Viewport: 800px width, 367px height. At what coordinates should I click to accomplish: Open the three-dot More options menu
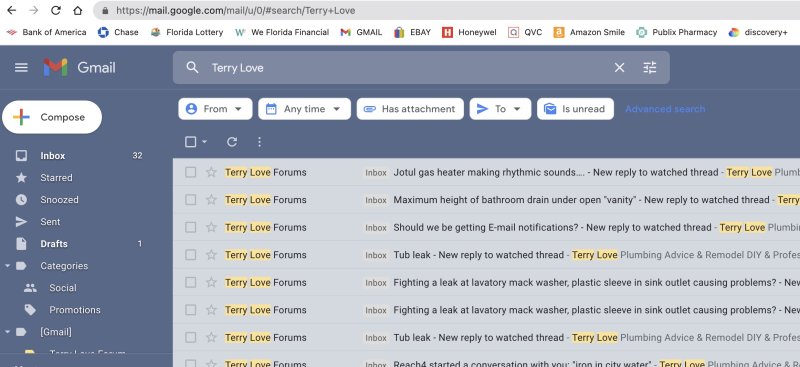(x=259, y=142)
